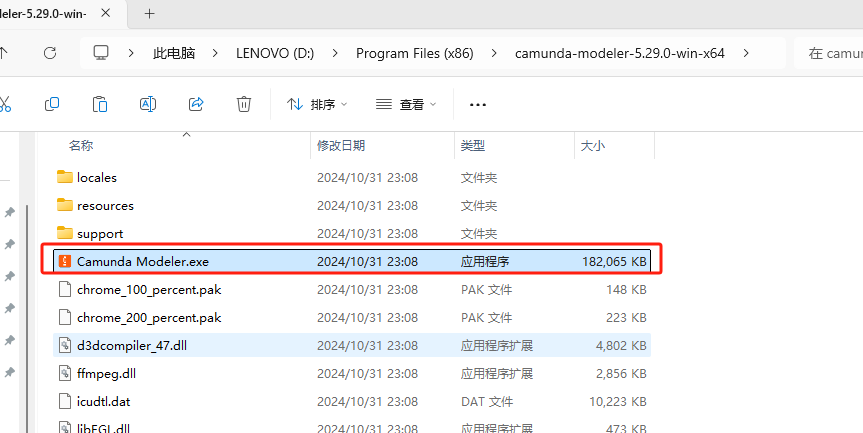Click the chrome_200_percent.pak file icon

65,317
